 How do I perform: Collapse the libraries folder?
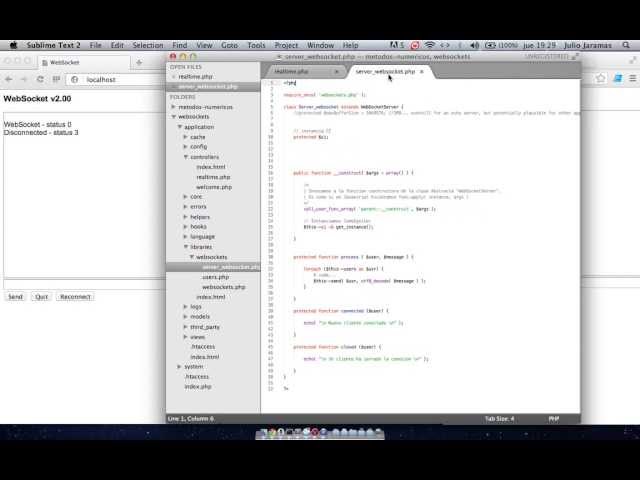[185, 247]
